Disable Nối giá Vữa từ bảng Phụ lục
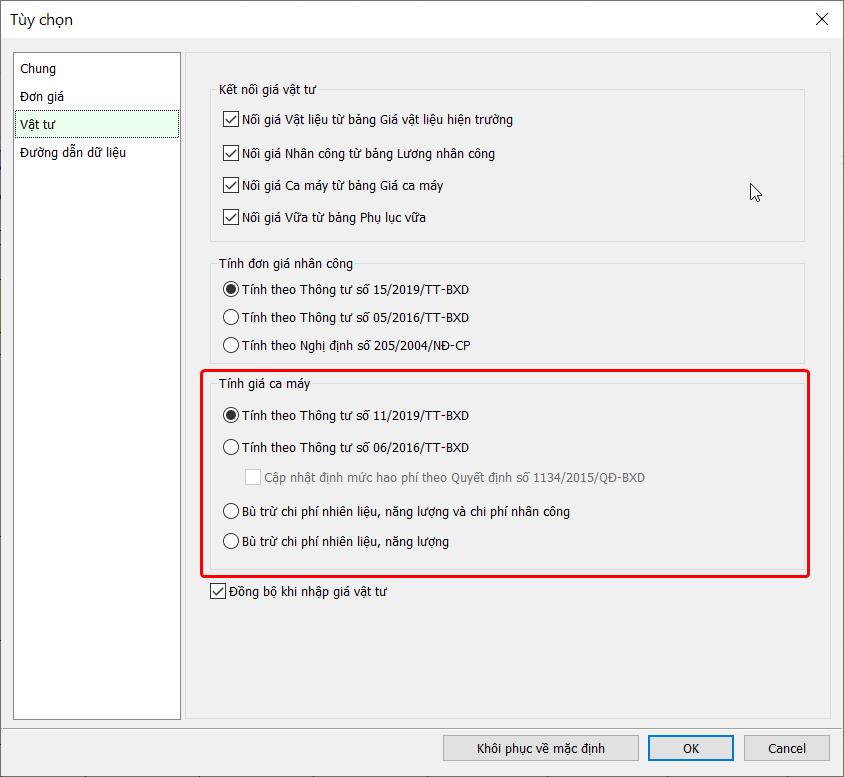 232,218
